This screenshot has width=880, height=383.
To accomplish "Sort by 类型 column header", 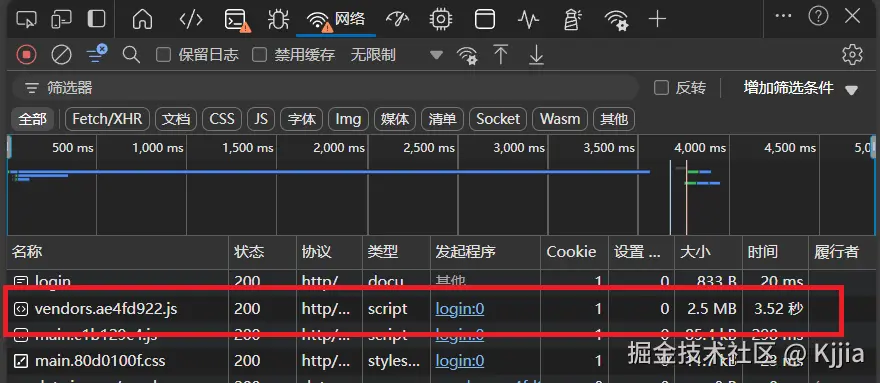I will click(396, 252).
